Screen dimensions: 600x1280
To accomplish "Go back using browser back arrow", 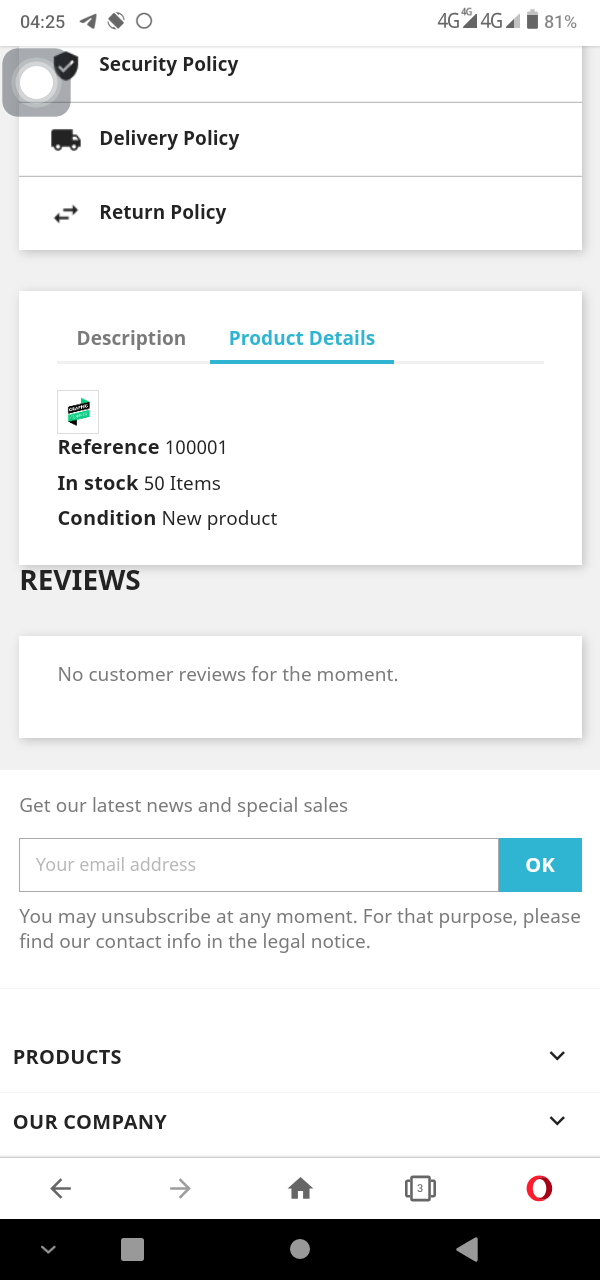I will coord(61,1188).
